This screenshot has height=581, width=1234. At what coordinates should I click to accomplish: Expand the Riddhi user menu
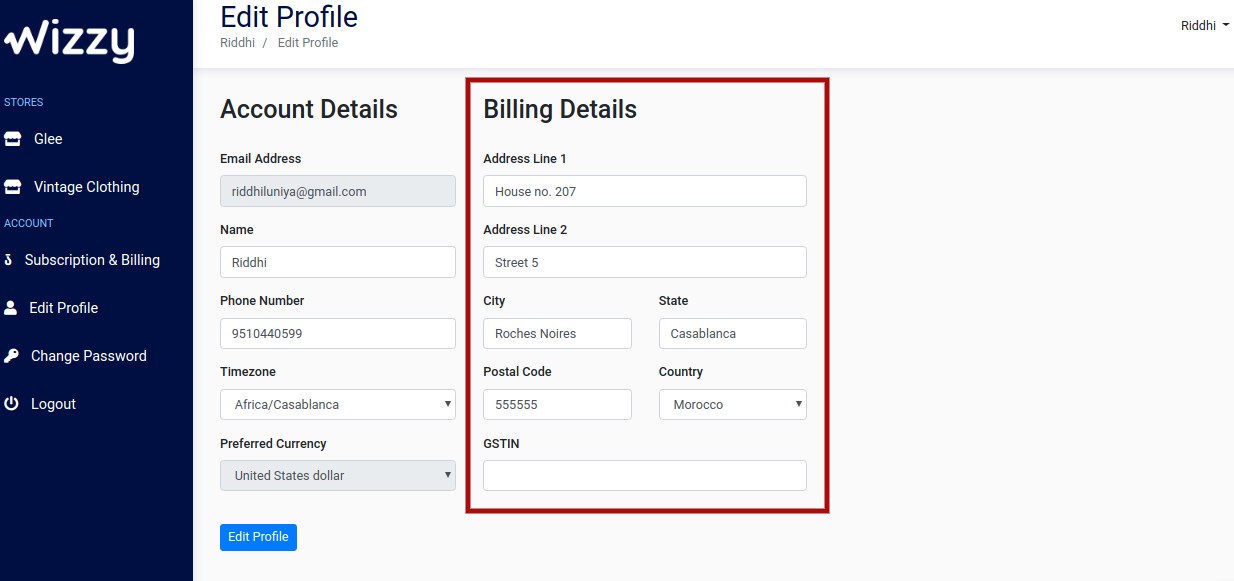1205,26
